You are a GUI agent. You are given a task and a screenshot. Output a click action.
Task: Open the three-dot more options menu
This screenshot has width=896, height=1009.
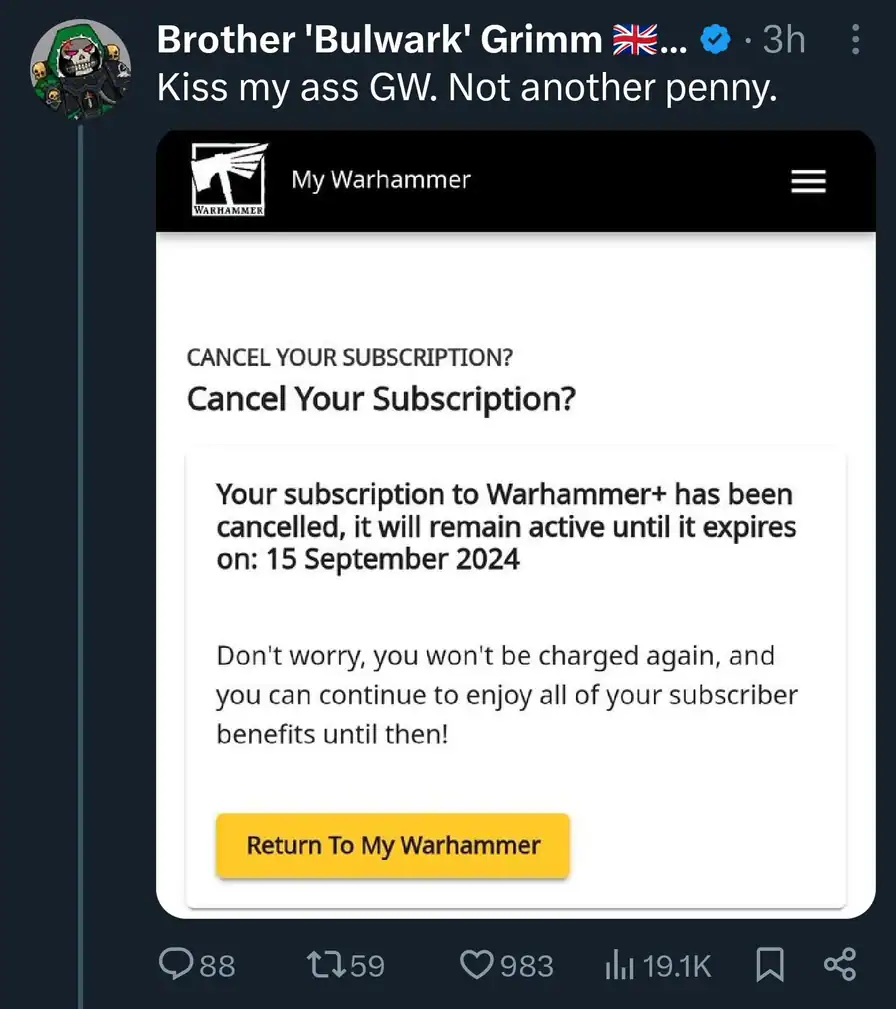(855, 41)
